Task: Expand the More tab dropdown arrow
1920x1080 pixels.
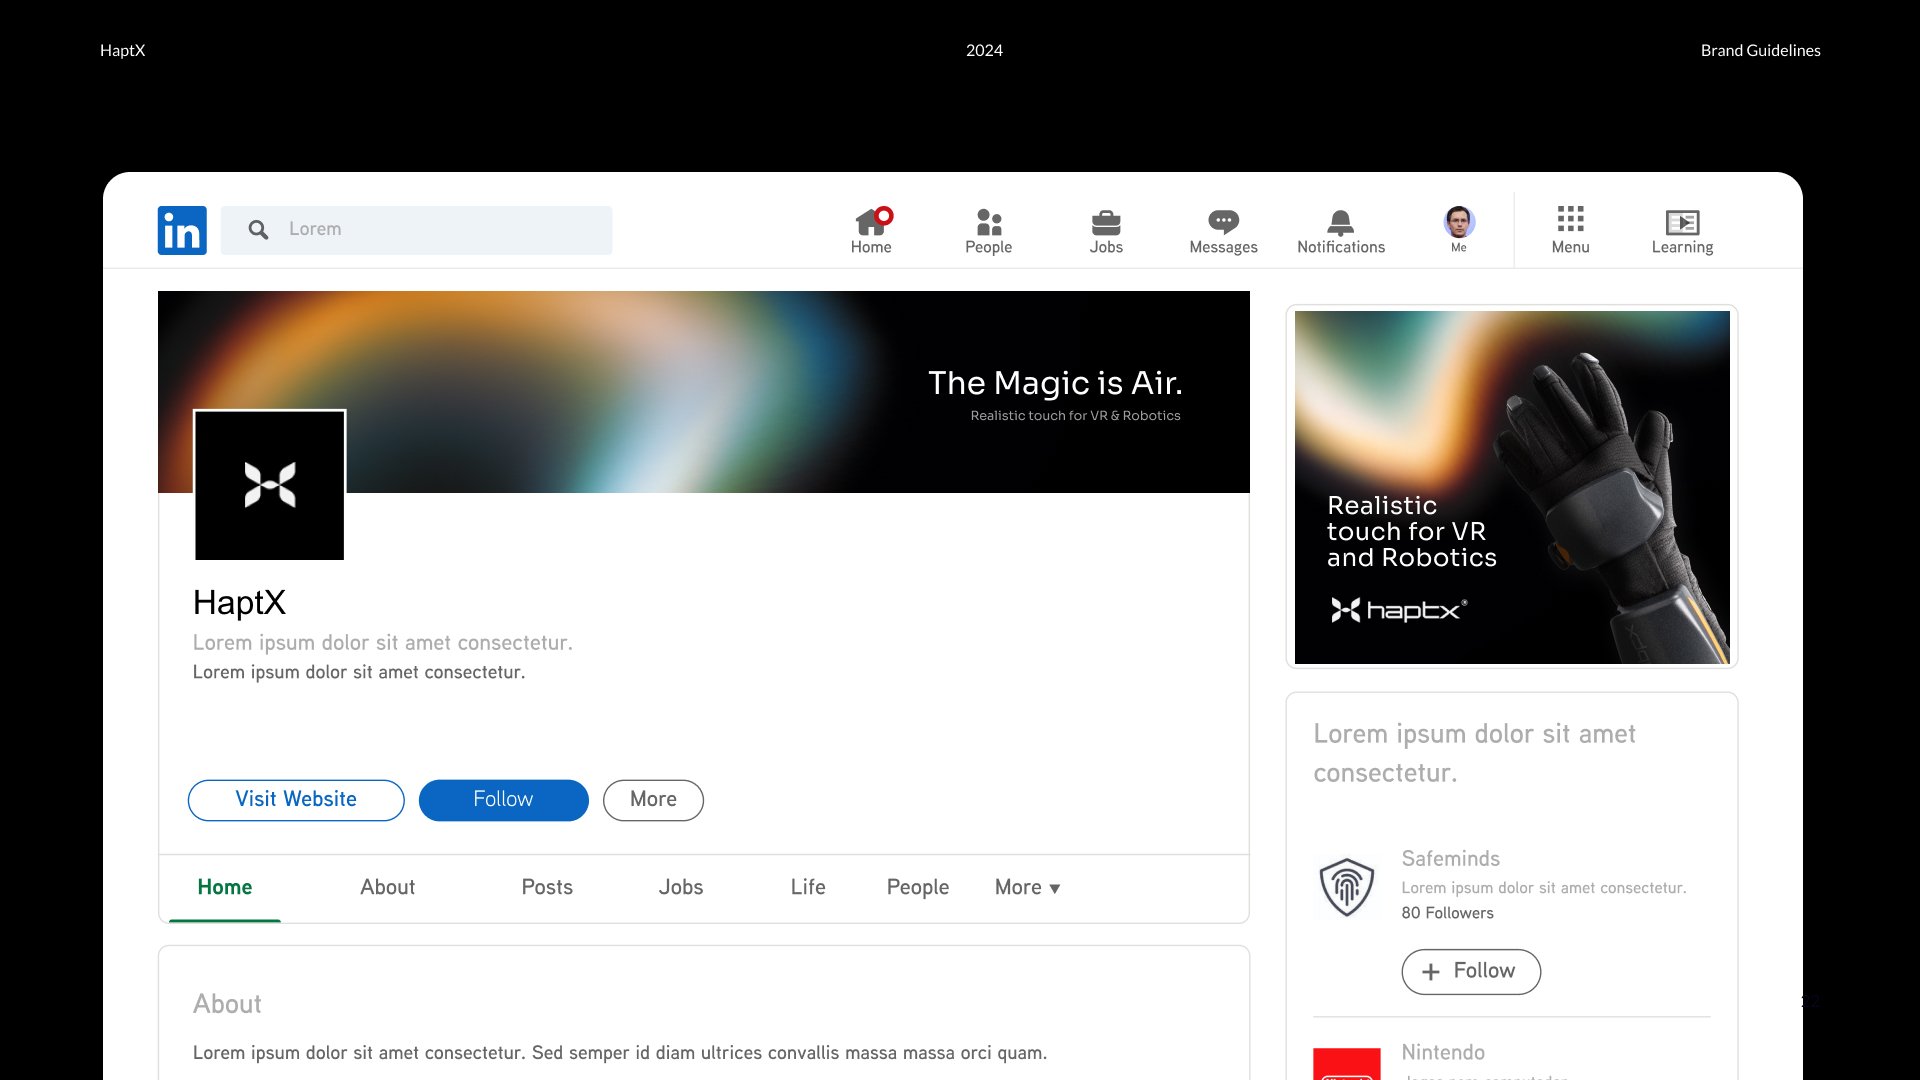Action: click(1054, 888)
